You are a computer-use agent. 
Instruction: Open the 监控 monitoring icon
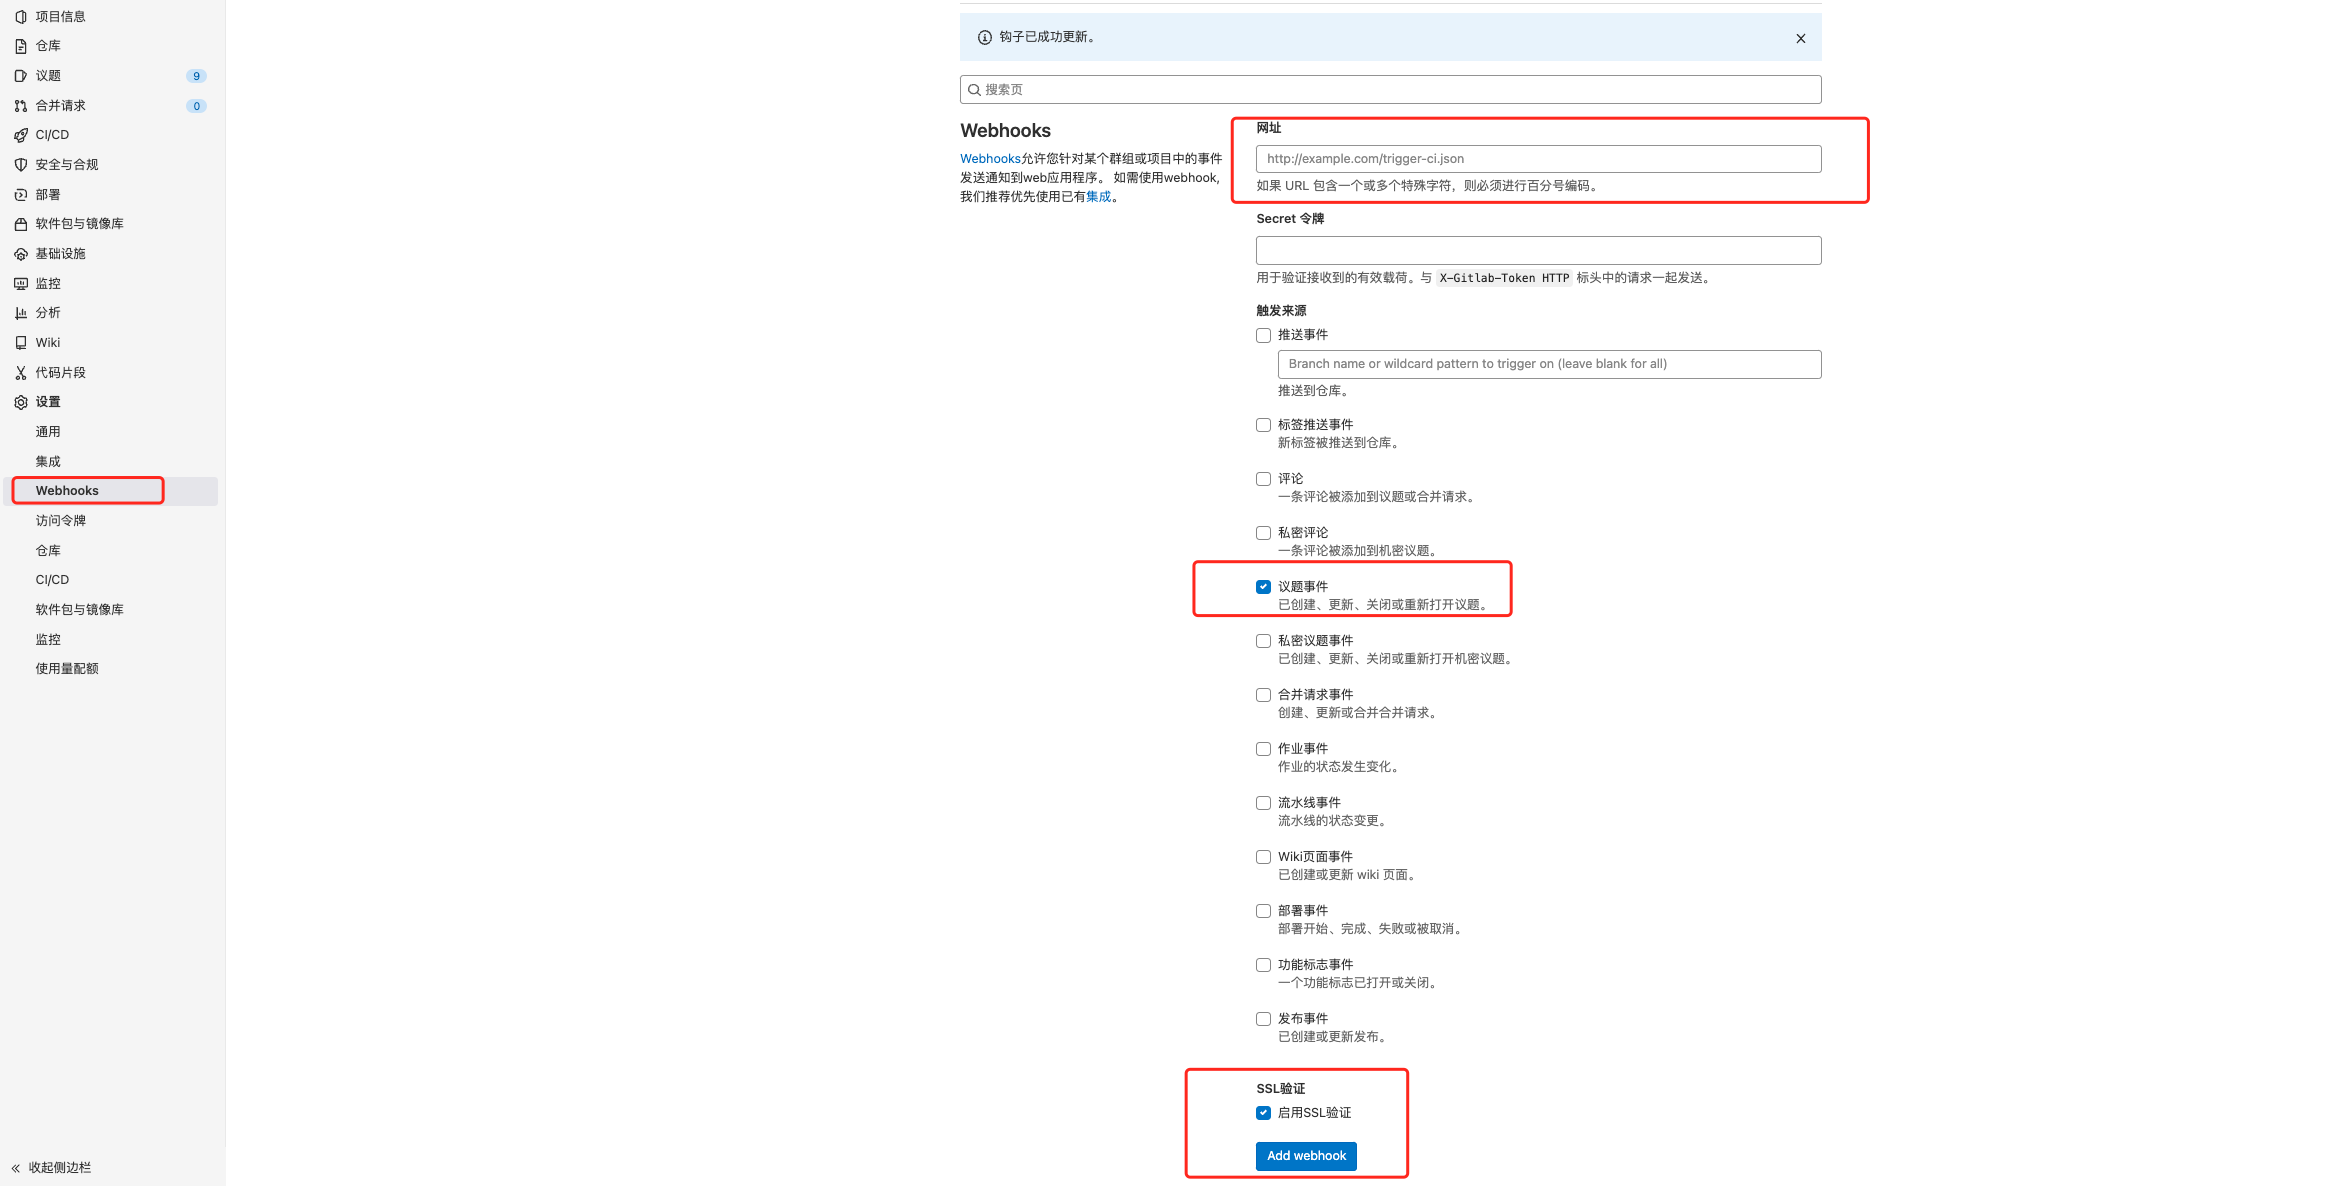(x=21, y=283)
